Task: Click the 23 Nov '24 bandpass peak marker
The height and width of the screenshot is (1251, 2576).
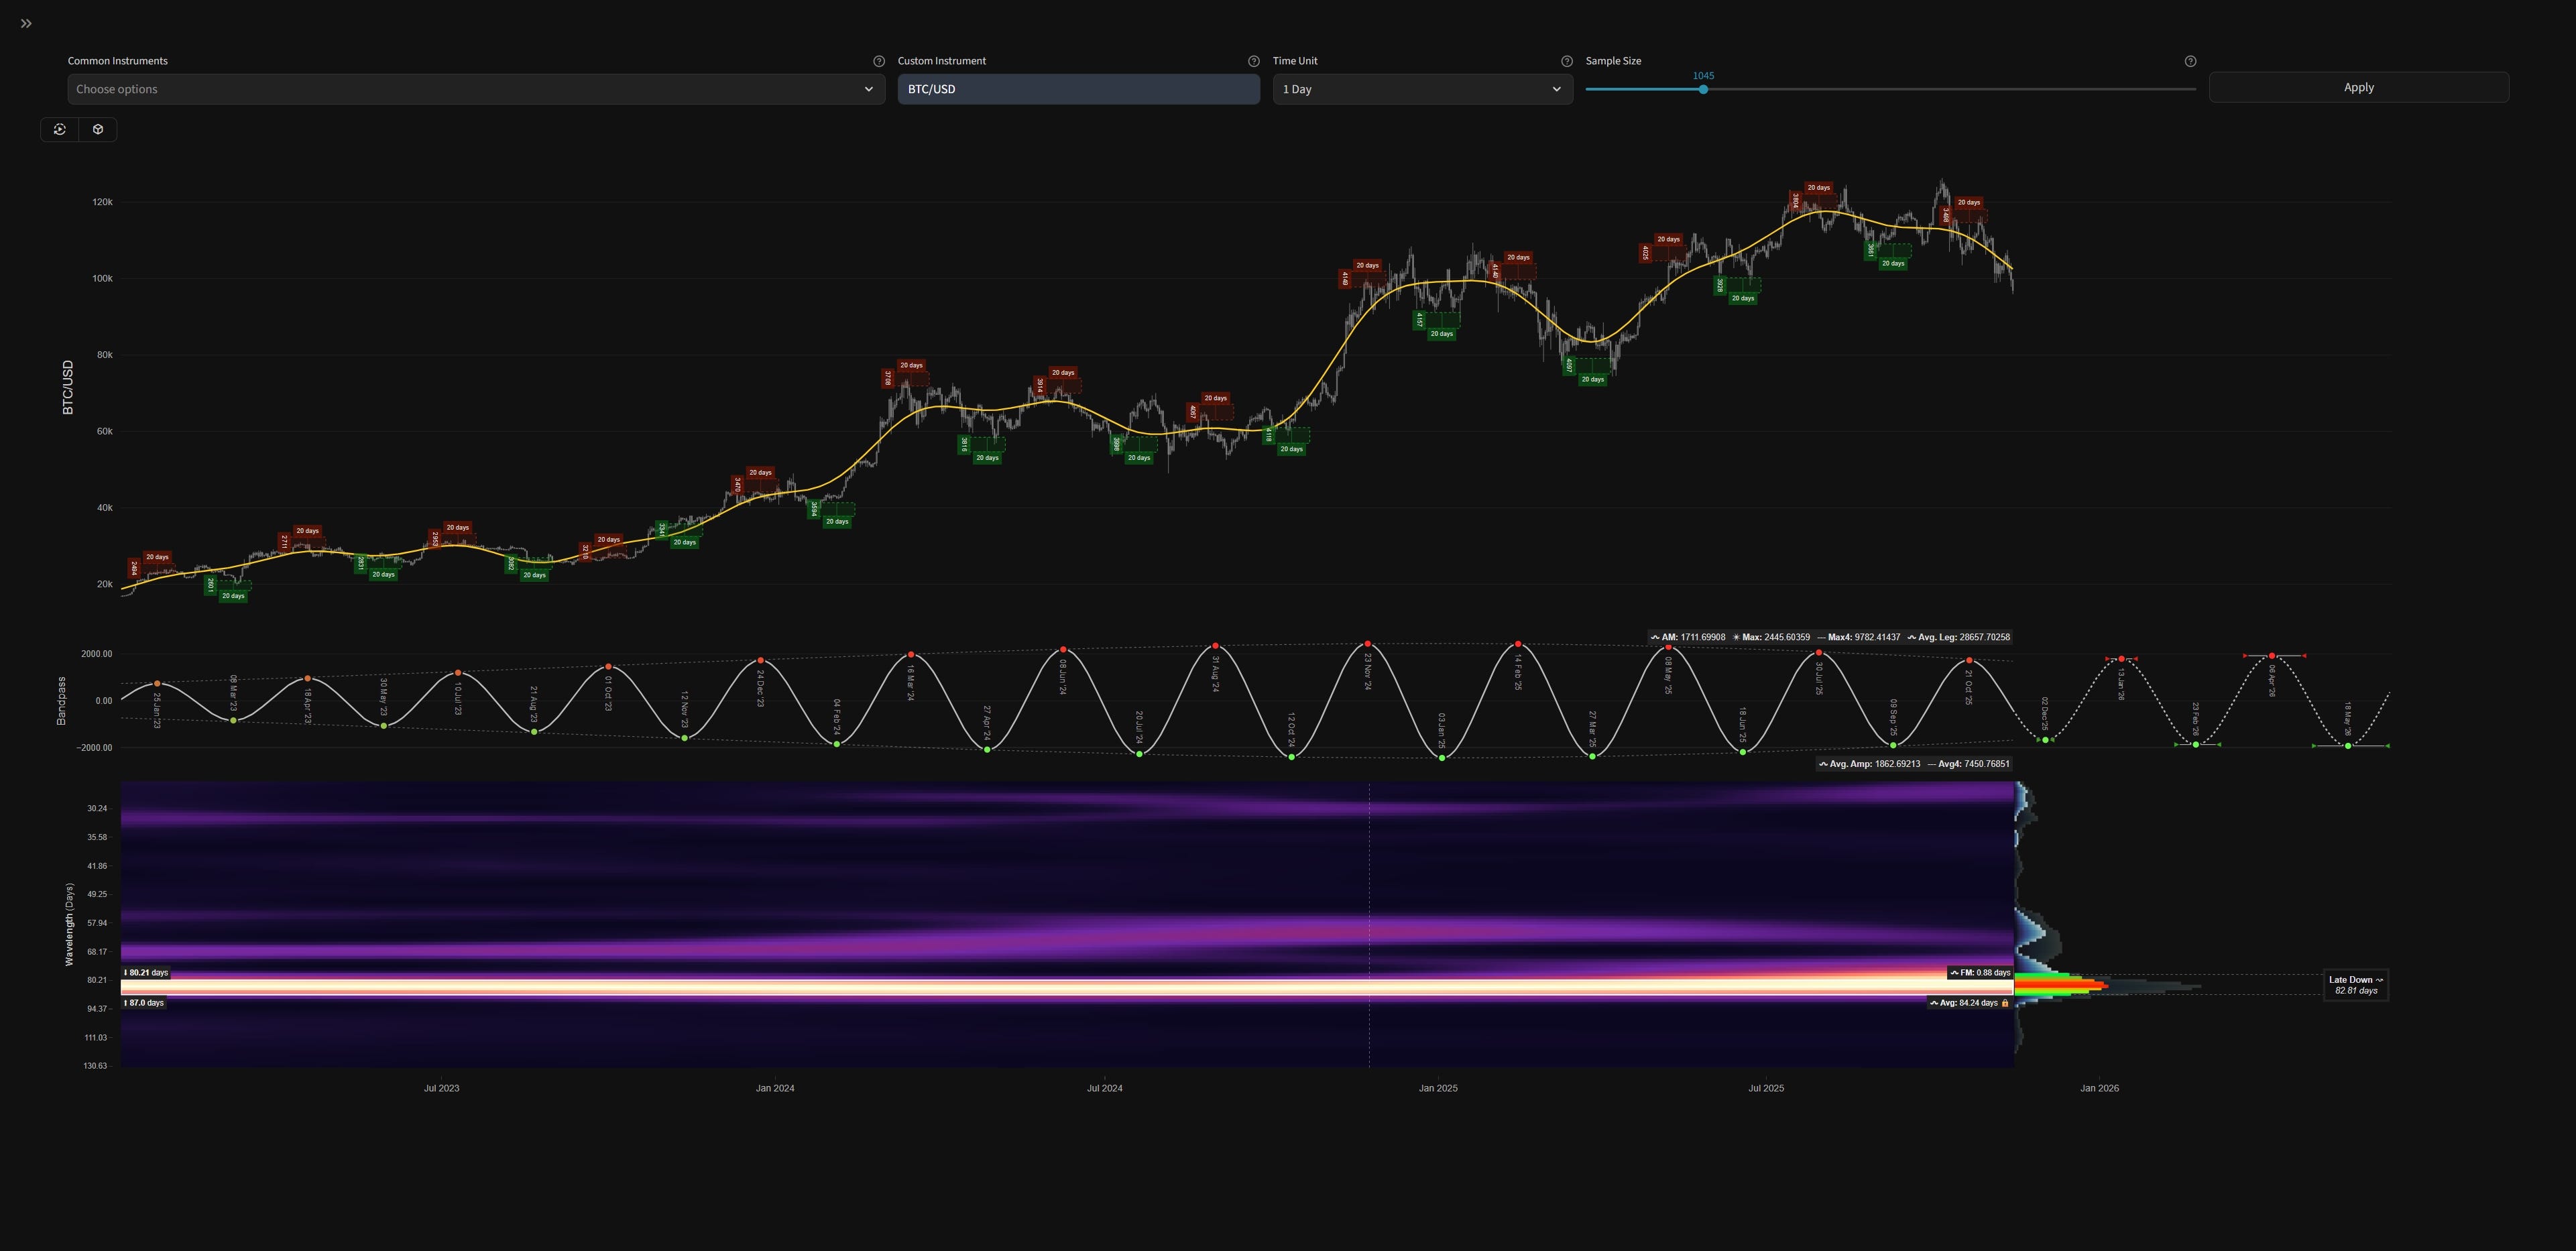Action: coord(1367,644)
